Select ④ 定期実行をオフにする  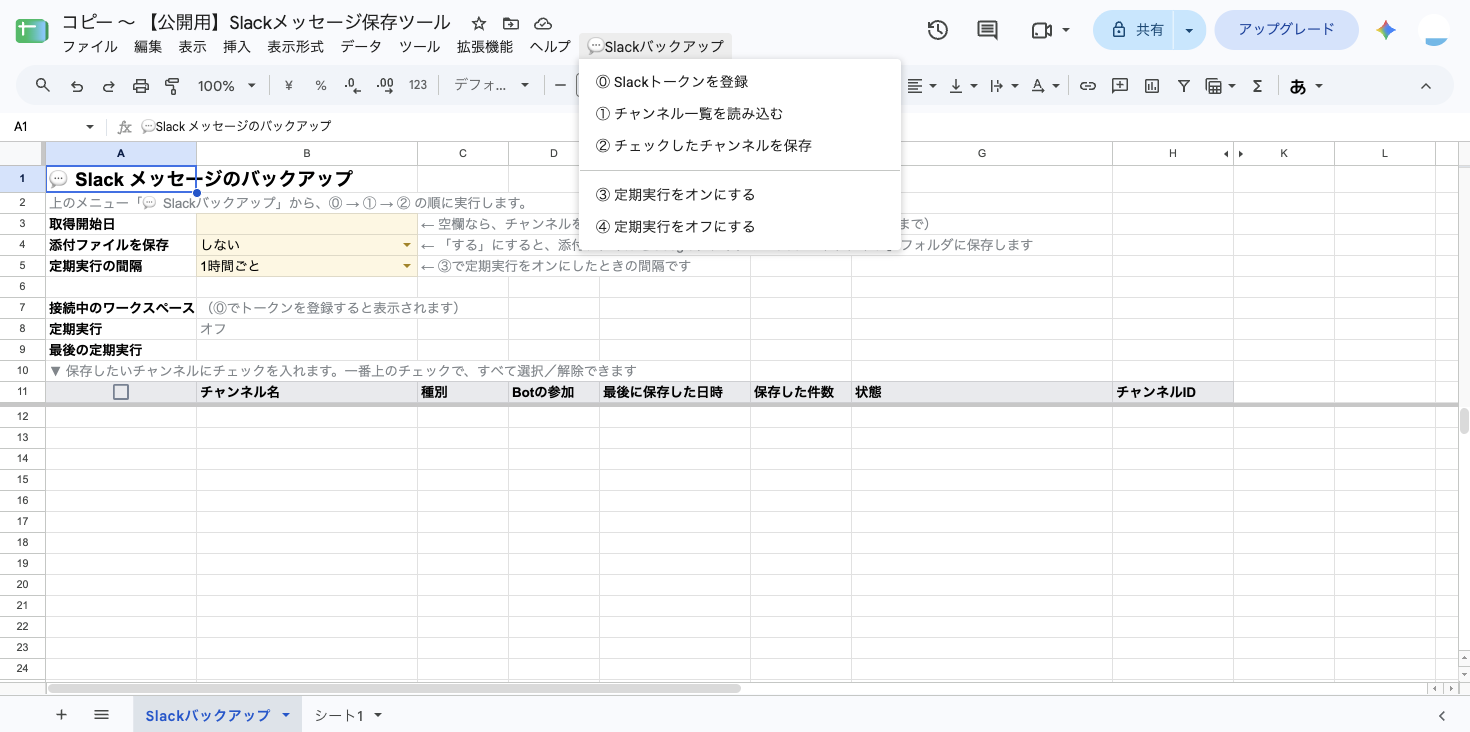tap(740, 227)
